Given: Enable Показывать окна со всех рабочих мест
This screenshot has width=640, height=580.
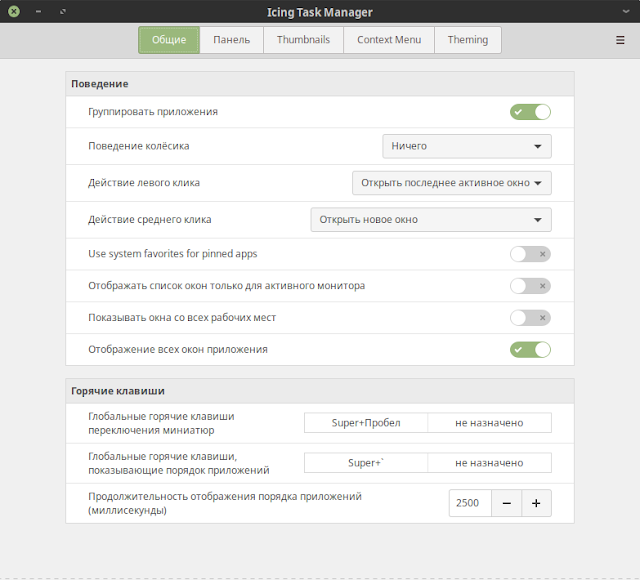Looking at the screenshot, I should click(530, 318).
